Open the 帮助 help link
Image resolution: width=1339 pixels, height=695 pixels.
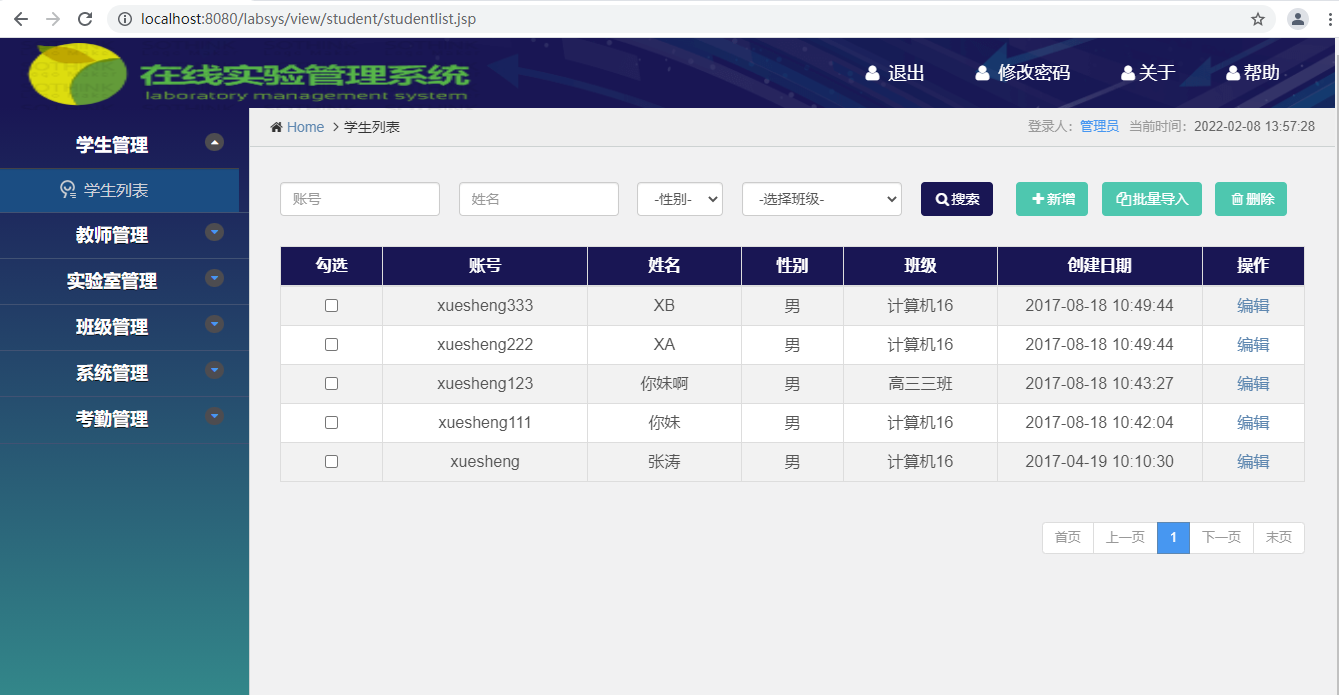[x=1262, y=73]
